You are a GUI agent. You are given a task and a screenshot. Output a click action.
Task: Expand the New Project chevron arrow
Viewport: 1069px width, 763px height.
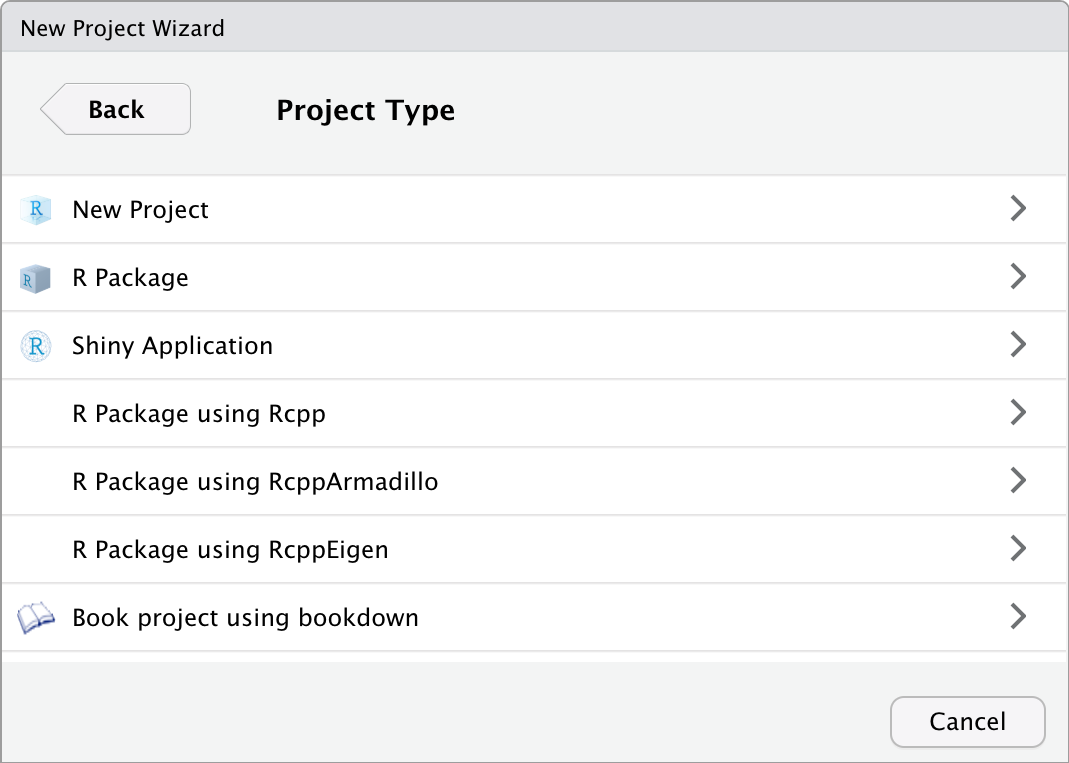[x=1018, y=208]
